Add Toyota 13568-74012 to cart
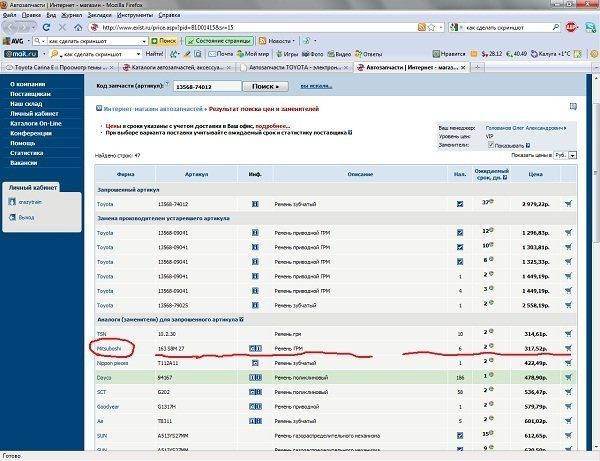This screenshot has height=461, width=600. tap(568, 204)
